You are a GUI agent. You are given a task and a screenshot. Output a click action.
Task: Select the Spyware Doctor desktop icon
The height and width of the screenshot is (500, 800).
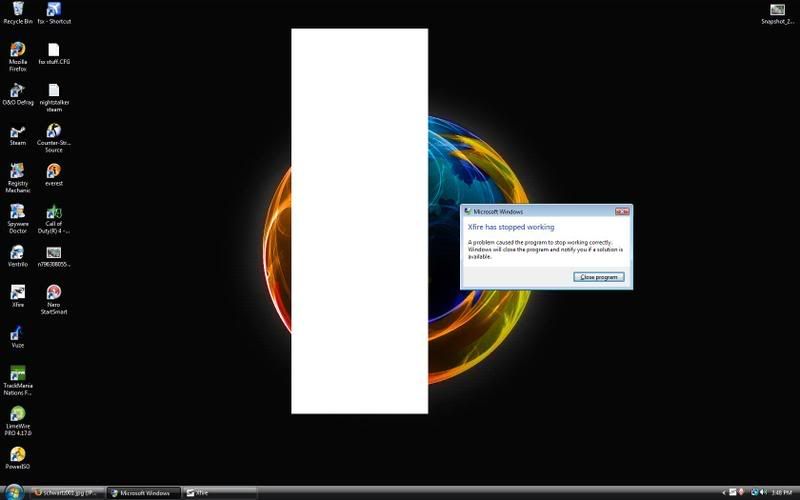tap(18, 219)
